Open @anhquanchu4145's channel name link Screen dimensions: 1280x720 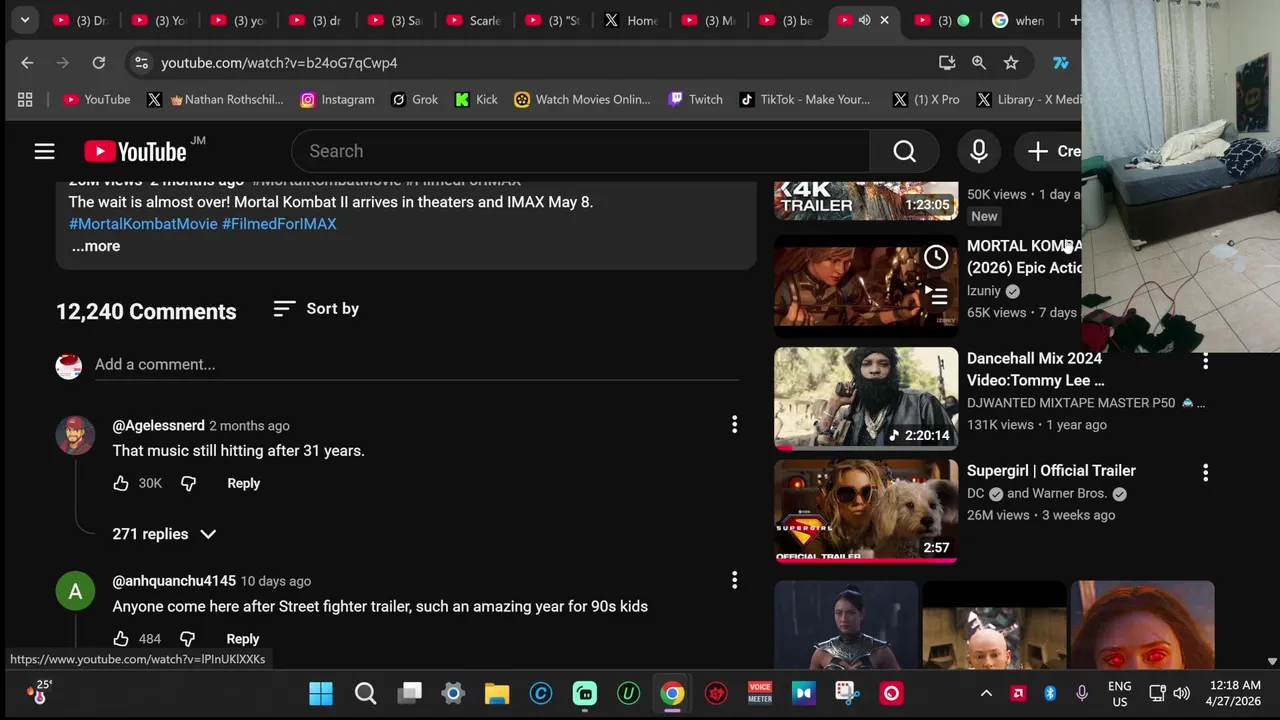[x=174, y=580]
